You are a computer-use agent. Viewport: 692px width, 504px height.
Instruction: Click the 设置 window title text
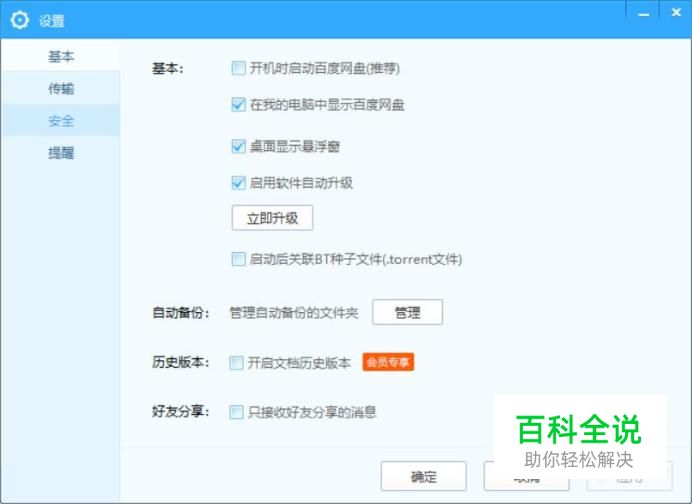(52, 21)
